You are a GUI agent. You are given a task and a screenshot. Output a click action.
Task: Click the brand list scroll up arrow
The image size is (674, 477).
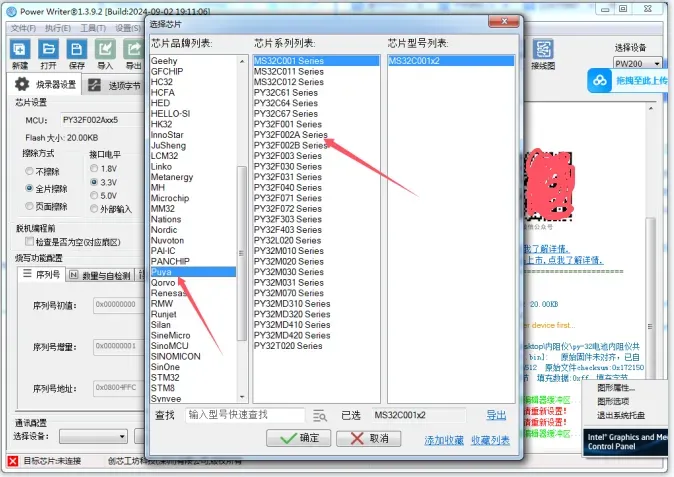pyautogui.click(x=242, y=61)
